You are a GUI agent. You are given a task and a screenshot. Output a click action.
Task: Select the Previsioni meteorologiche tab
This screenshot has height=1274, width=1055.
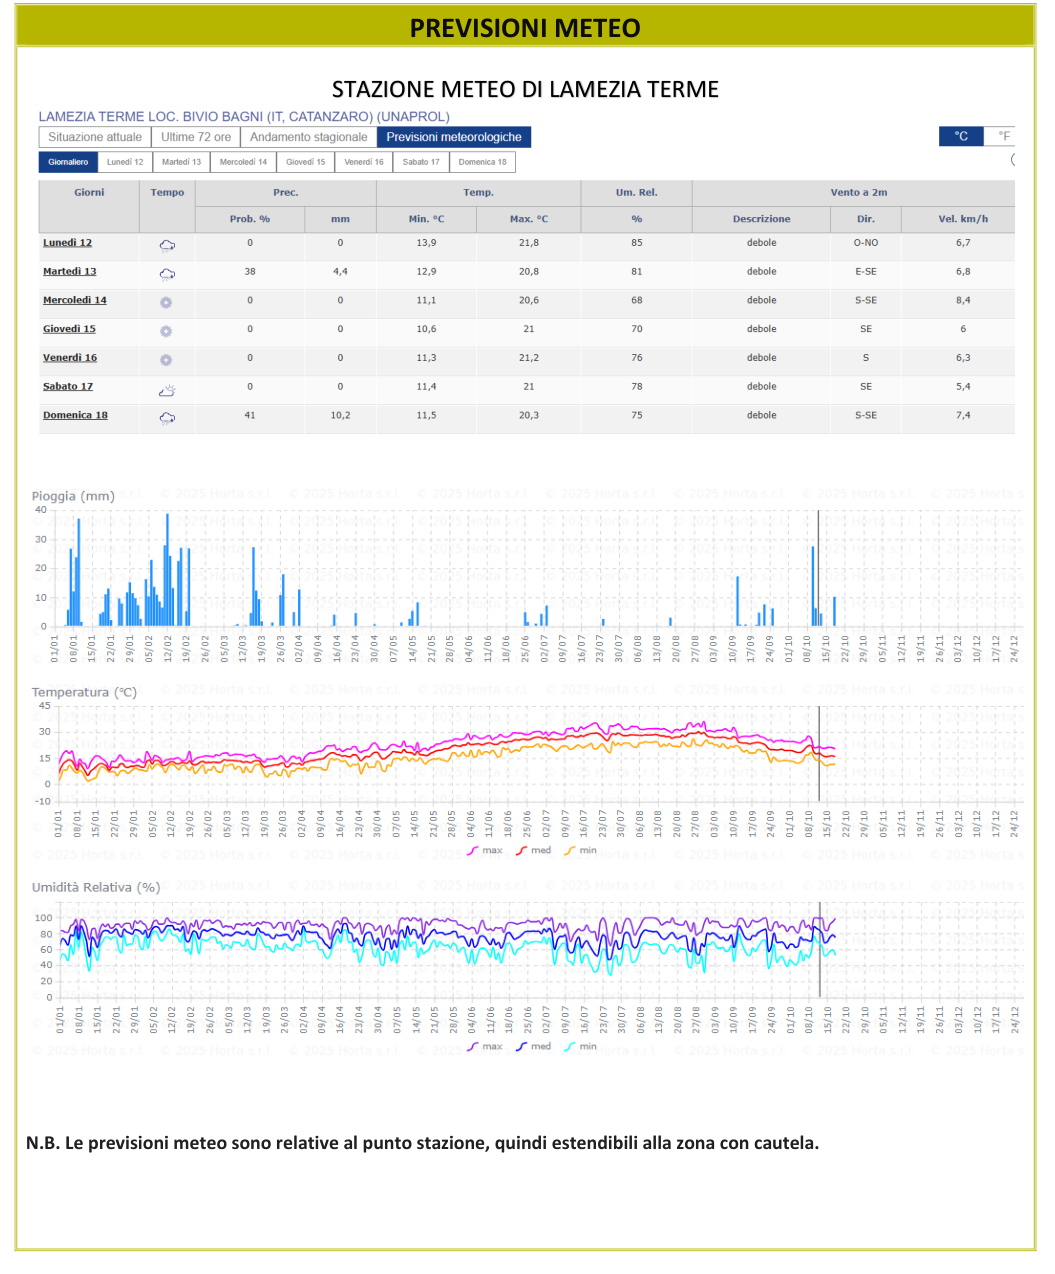pyautogui.click(x=454, y=137)
